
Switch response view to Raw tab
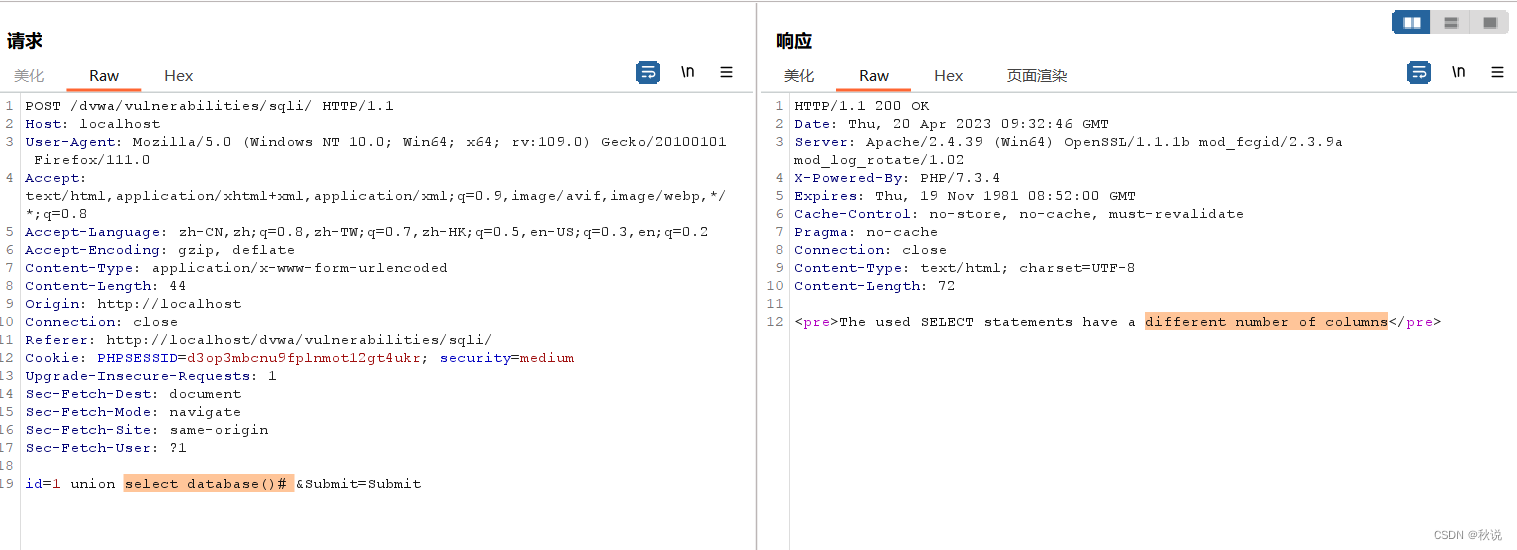[874, 76]
